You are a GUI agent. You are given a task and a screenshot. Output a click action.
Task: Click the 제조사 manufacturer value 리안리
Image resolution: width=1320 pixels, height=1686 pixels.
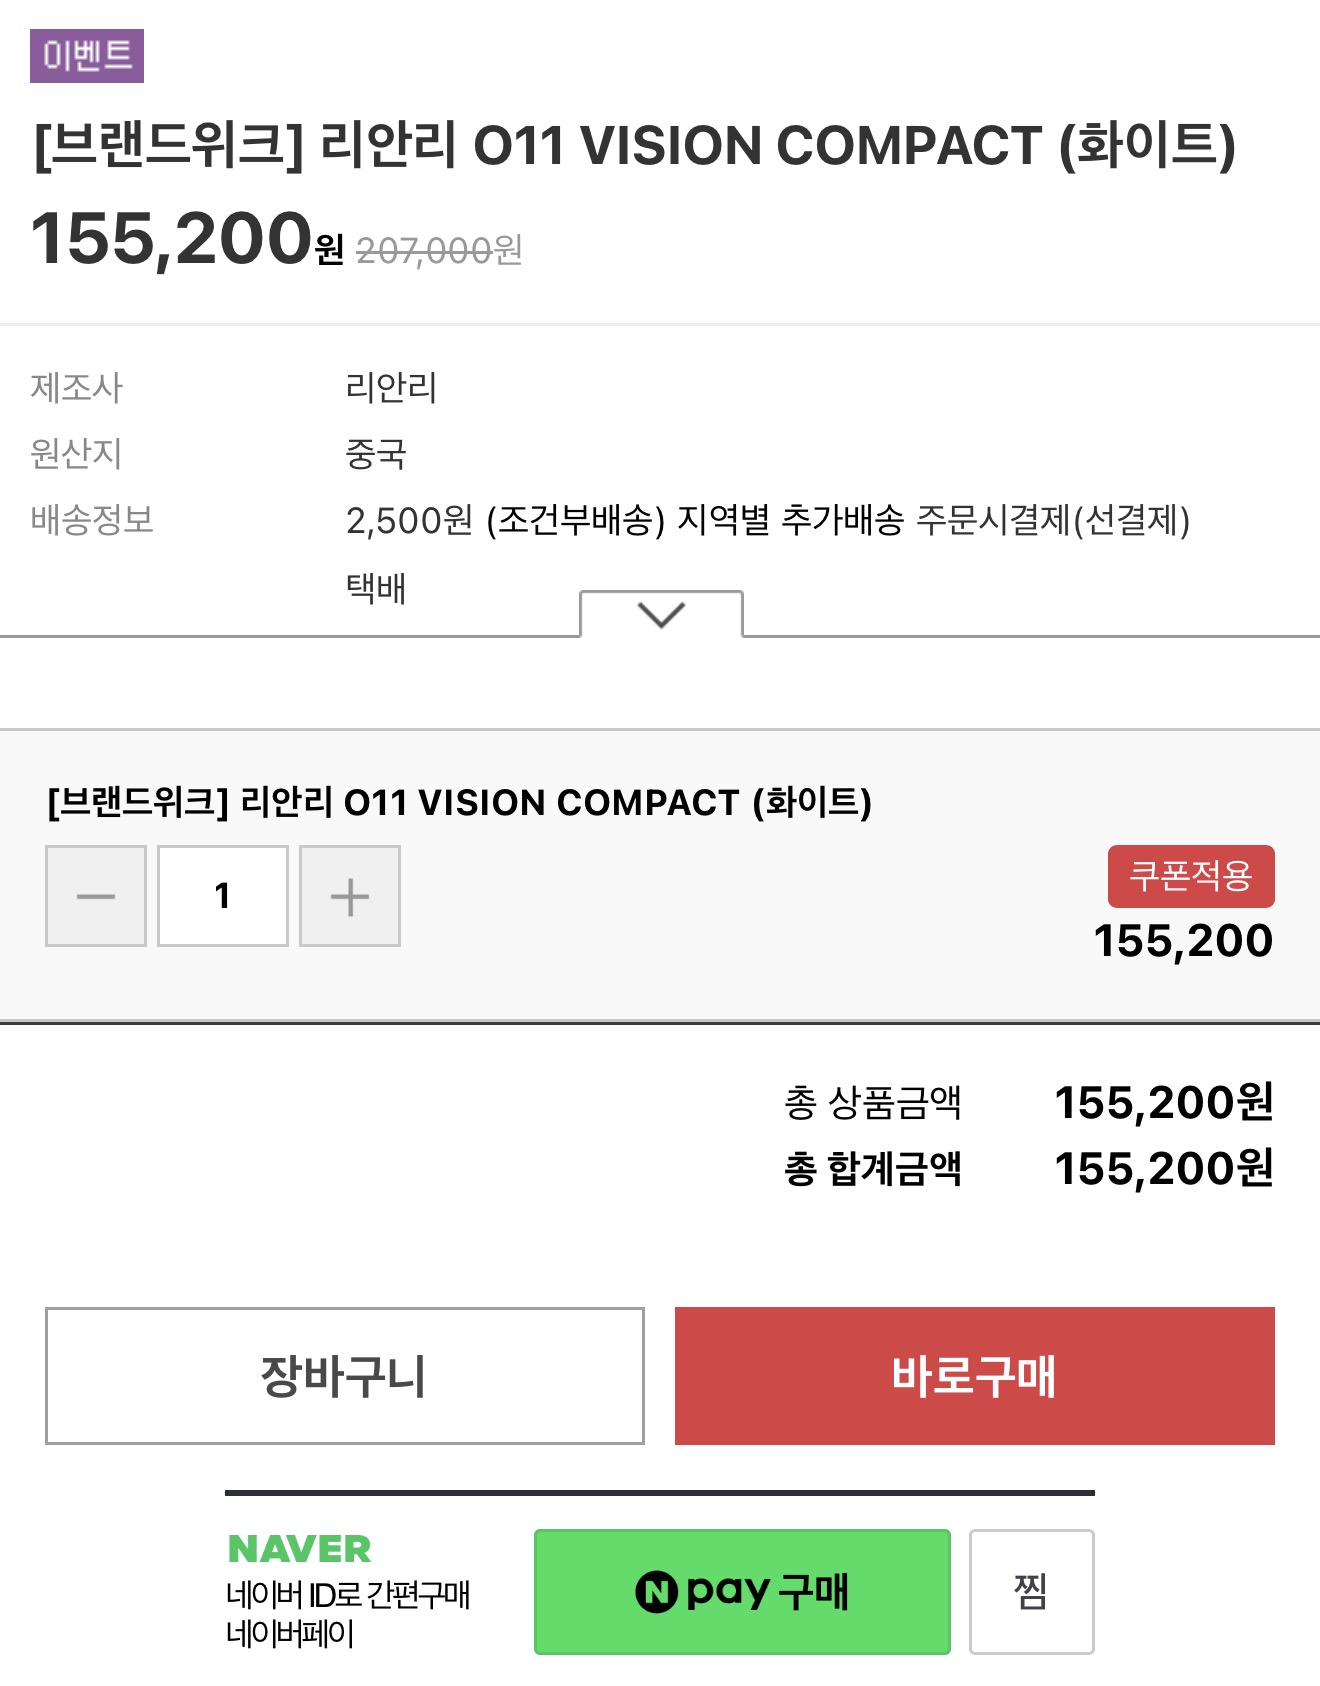391,387
